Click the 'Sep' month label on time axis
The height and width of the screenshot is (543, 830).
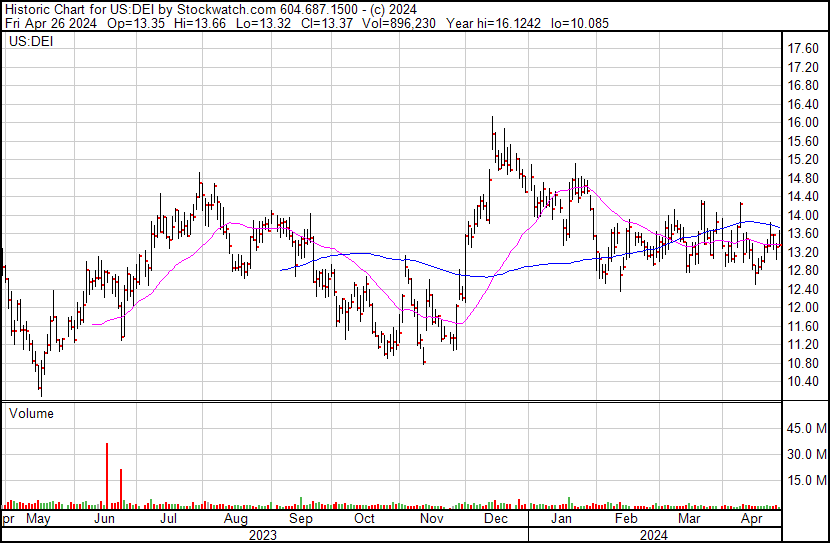[x=301, y=519]
